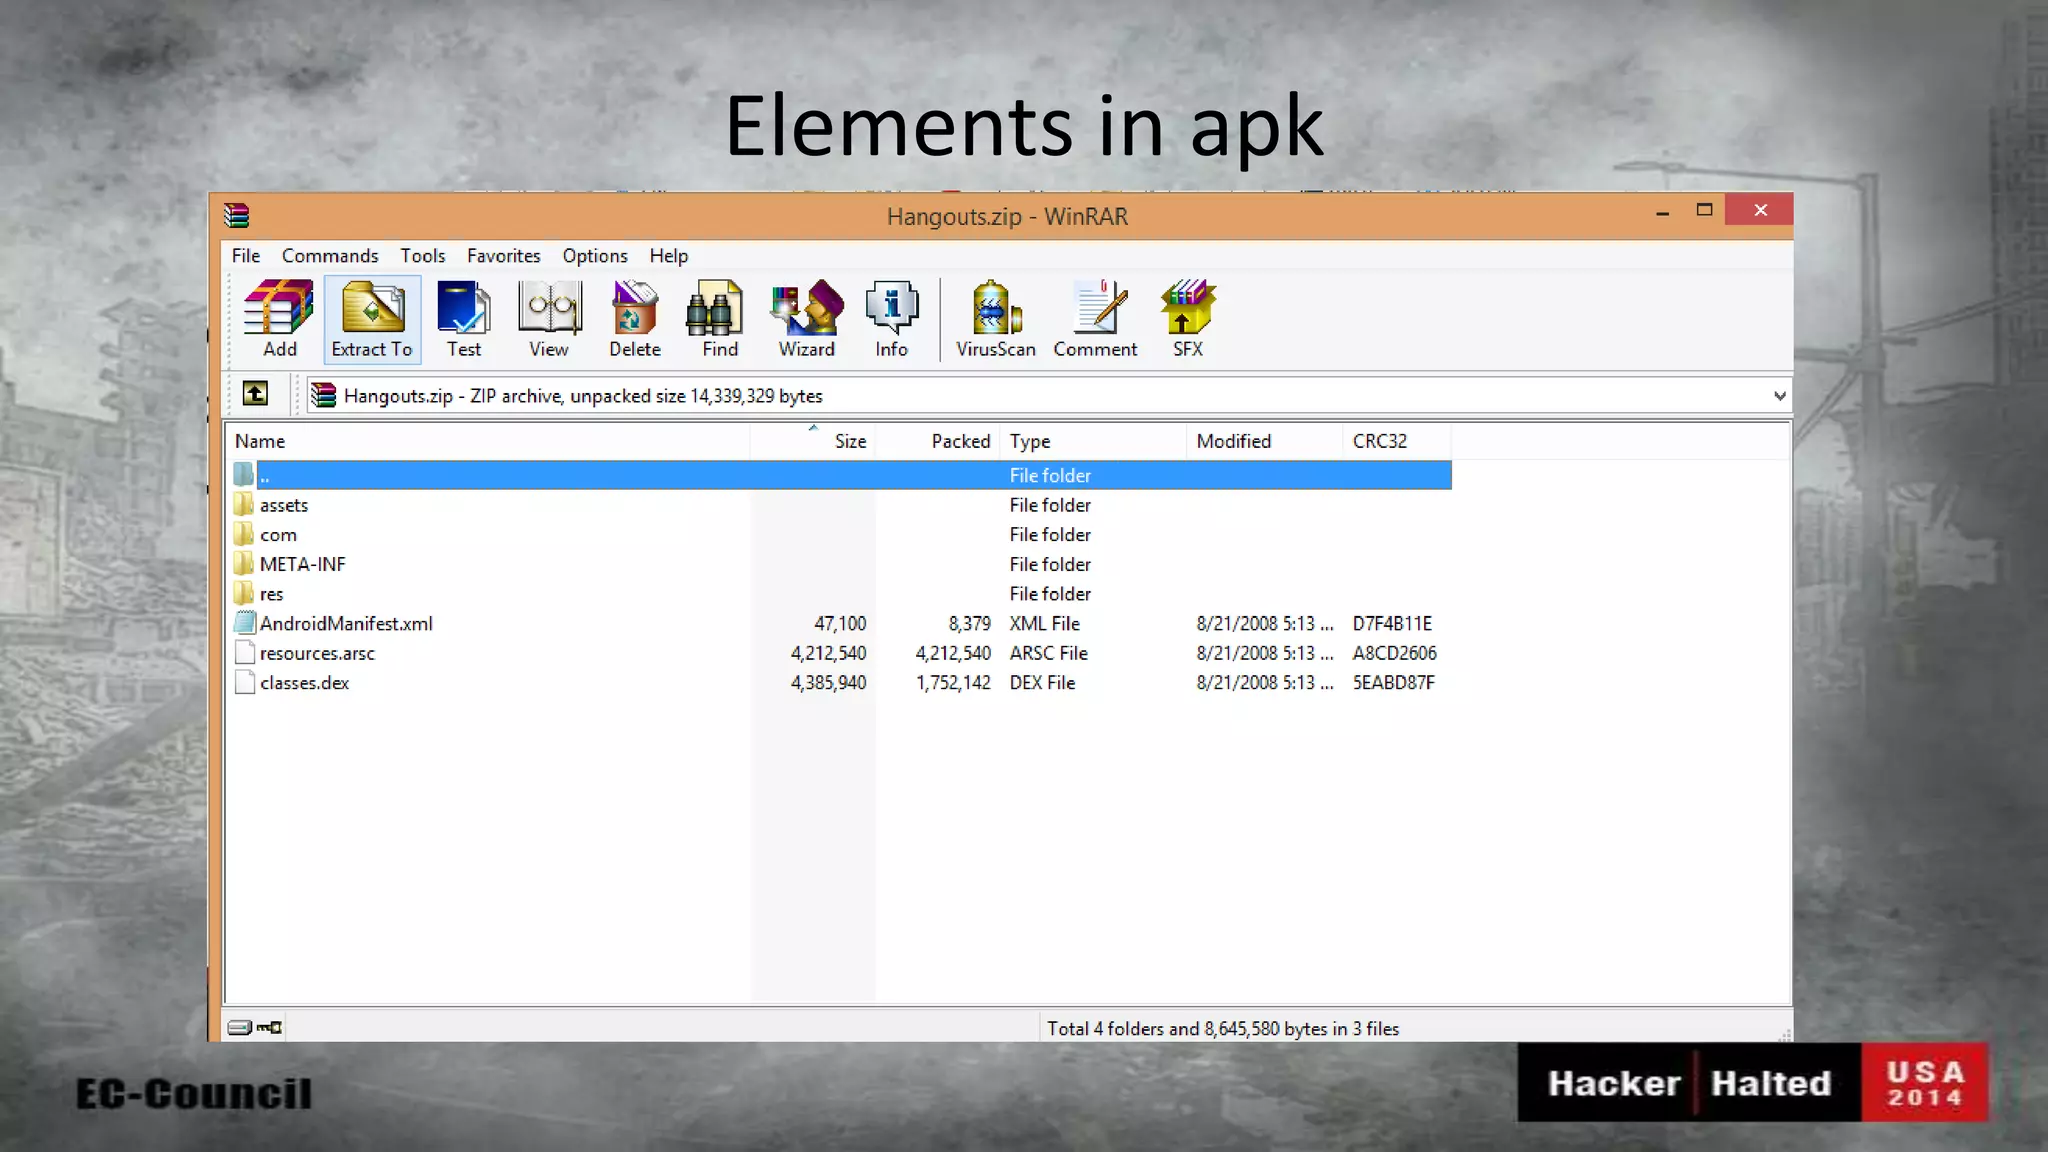The width and height of the screenshot is (2048, 1152).
Task: Select the META-INF folder icon
Action: 244,563
